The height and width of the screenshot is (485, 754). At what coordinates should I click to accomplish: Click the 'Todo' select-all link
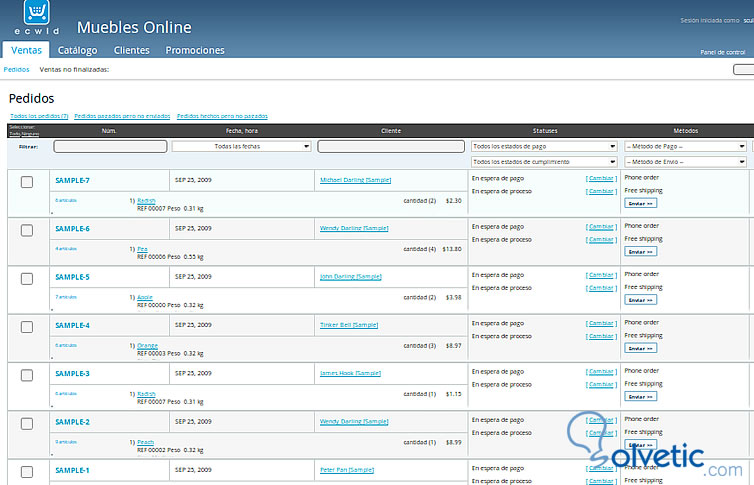pos(14,134)
